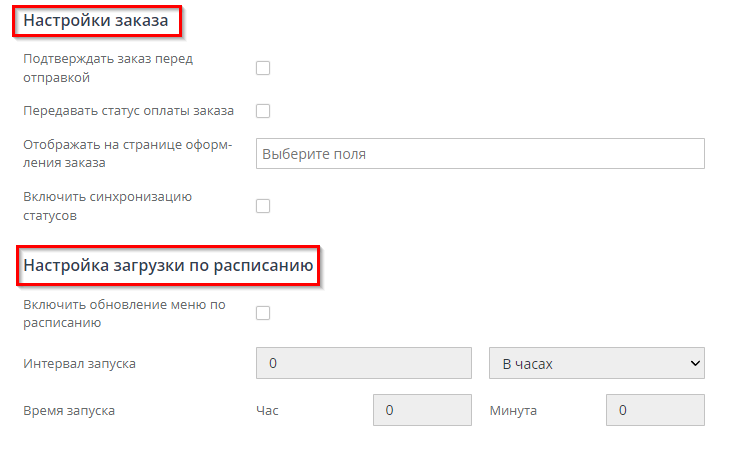Click the Минута label text

click(x=514, y=410)
